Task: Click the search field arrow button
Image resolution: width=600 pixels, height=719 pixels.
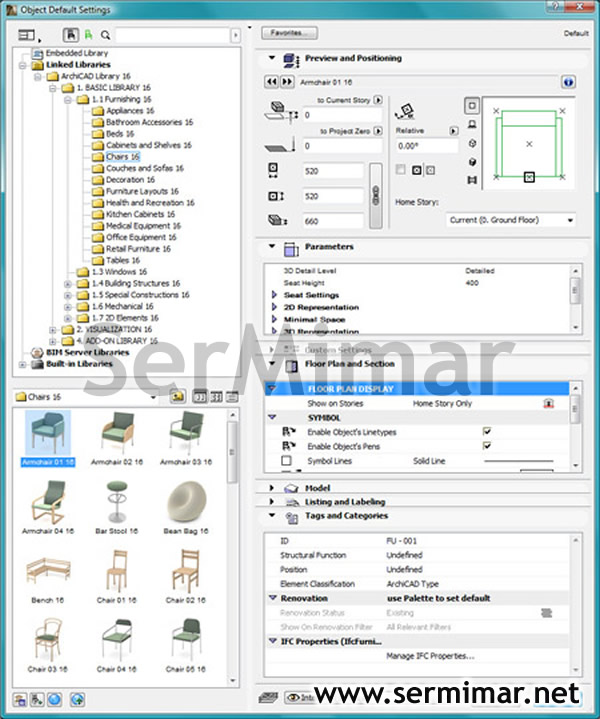Action: [x=236, y=35]
